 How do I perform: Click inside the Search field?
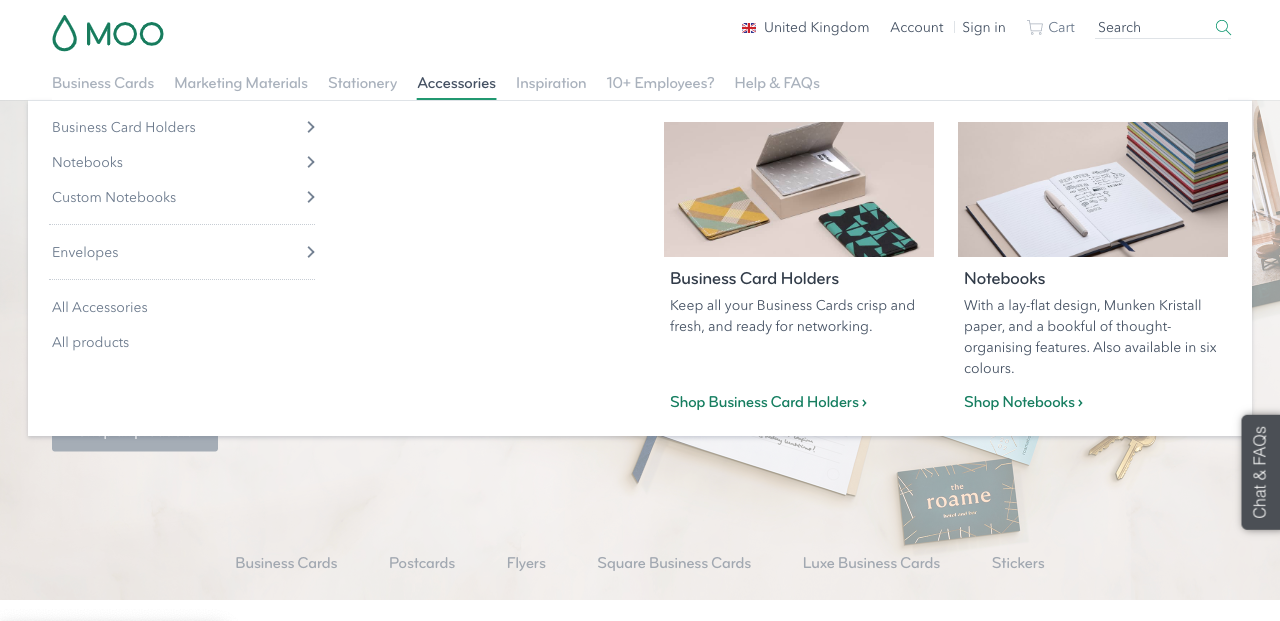1153,27
